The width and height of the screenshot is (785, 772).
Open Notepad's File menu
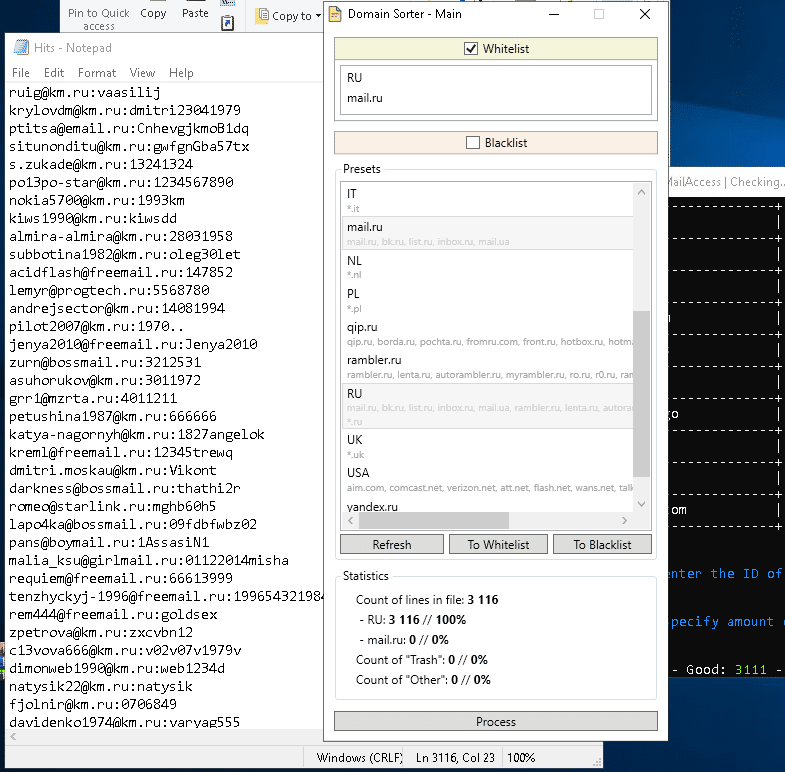(21, 73)
